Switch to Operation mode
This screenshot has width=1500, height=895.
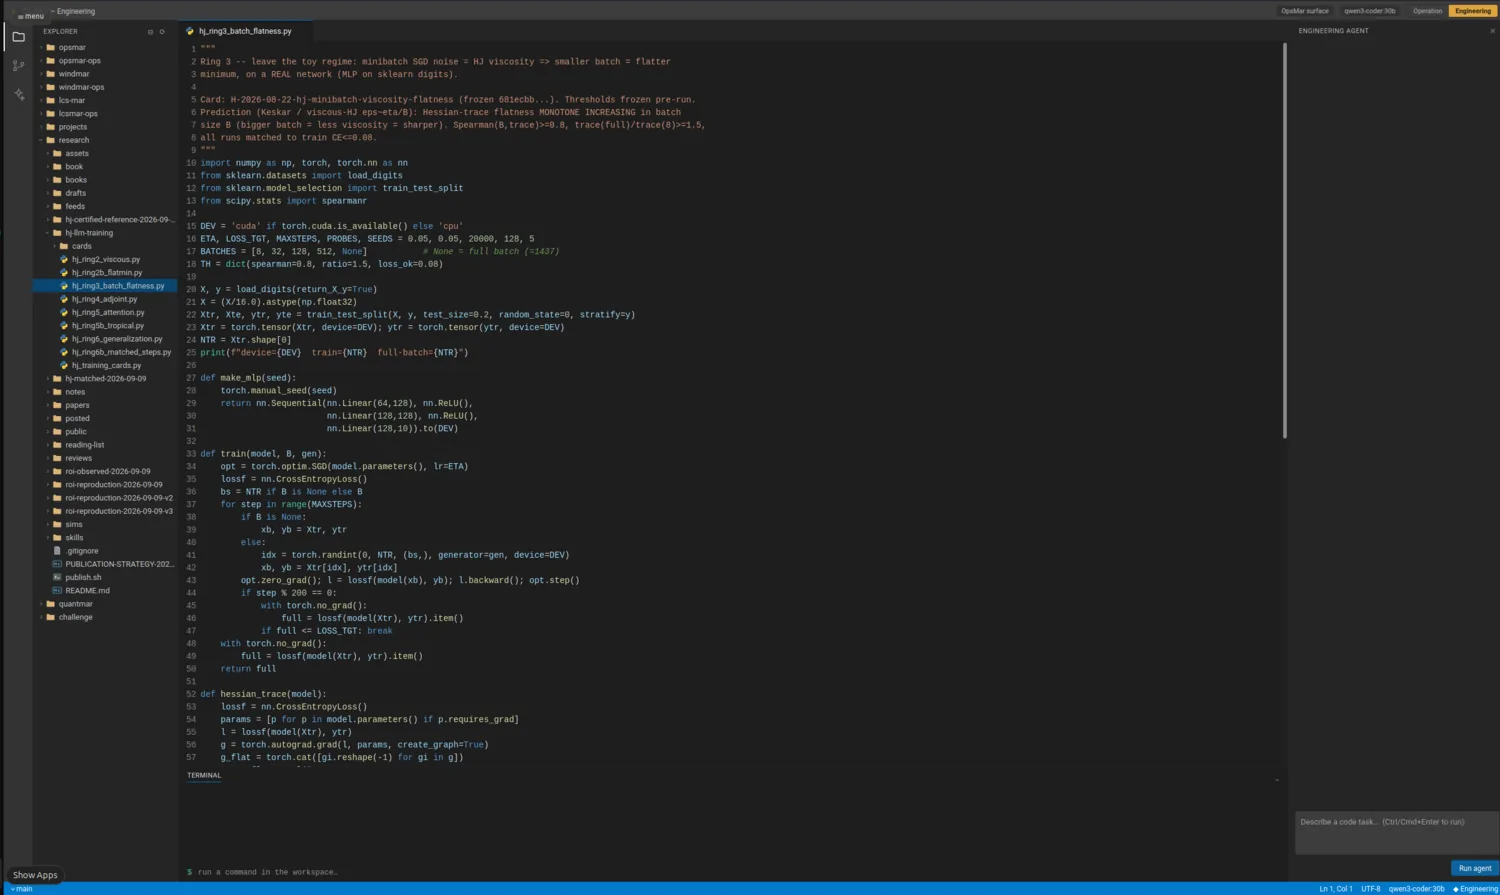[x=1427, y=11]
